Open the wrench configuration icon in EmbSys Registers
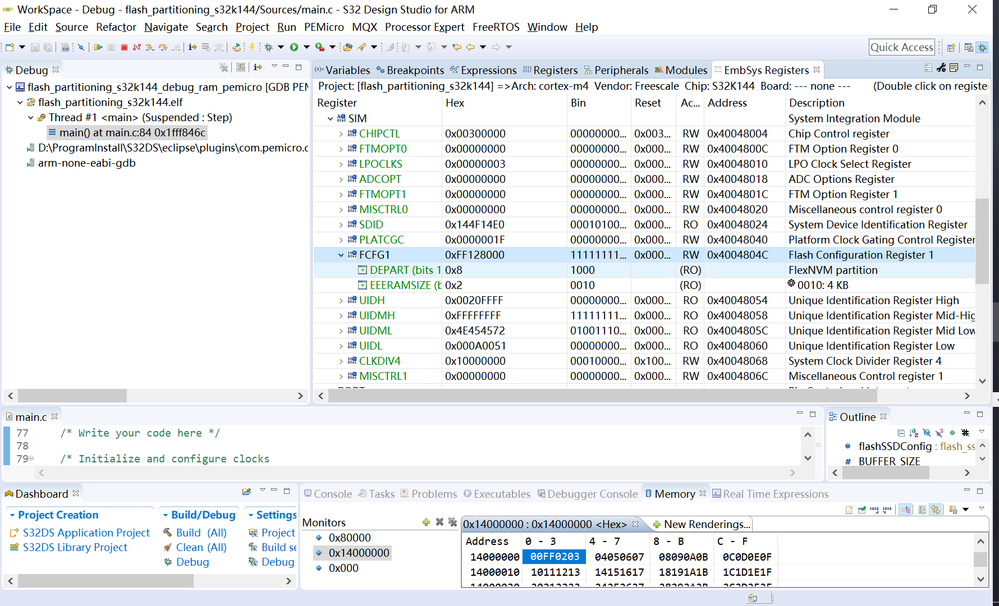 942,66
